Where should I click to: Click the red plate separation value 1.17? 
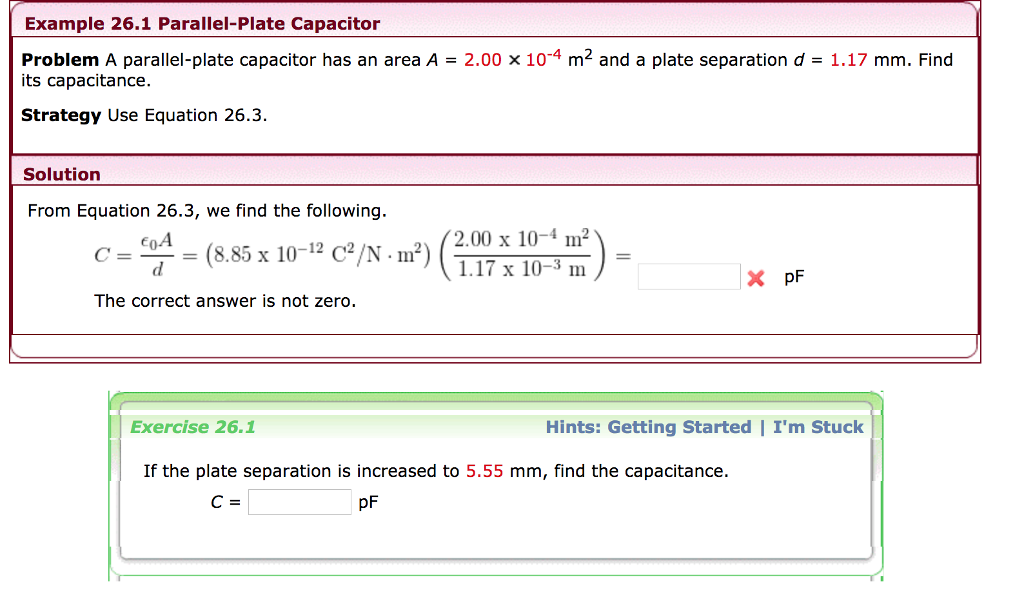click(x=848, y=60)
